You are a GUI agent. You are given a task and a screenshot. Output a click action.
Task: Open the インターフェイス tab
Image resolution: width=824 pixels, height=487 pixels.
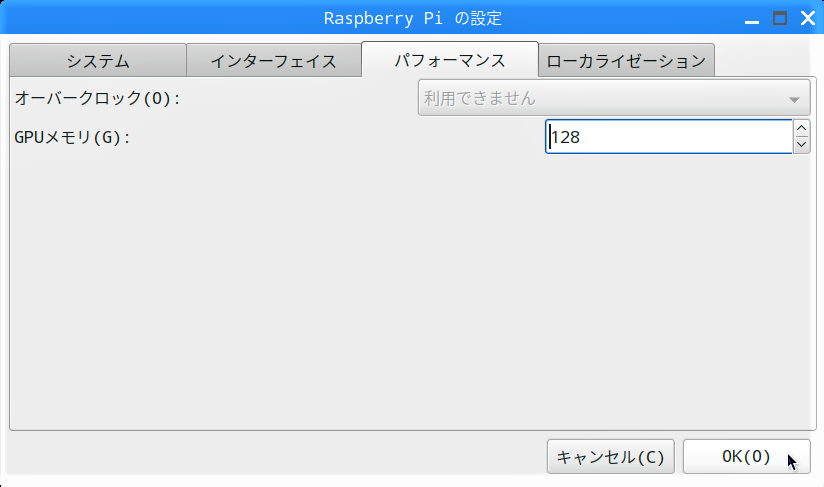coord(273,61)
